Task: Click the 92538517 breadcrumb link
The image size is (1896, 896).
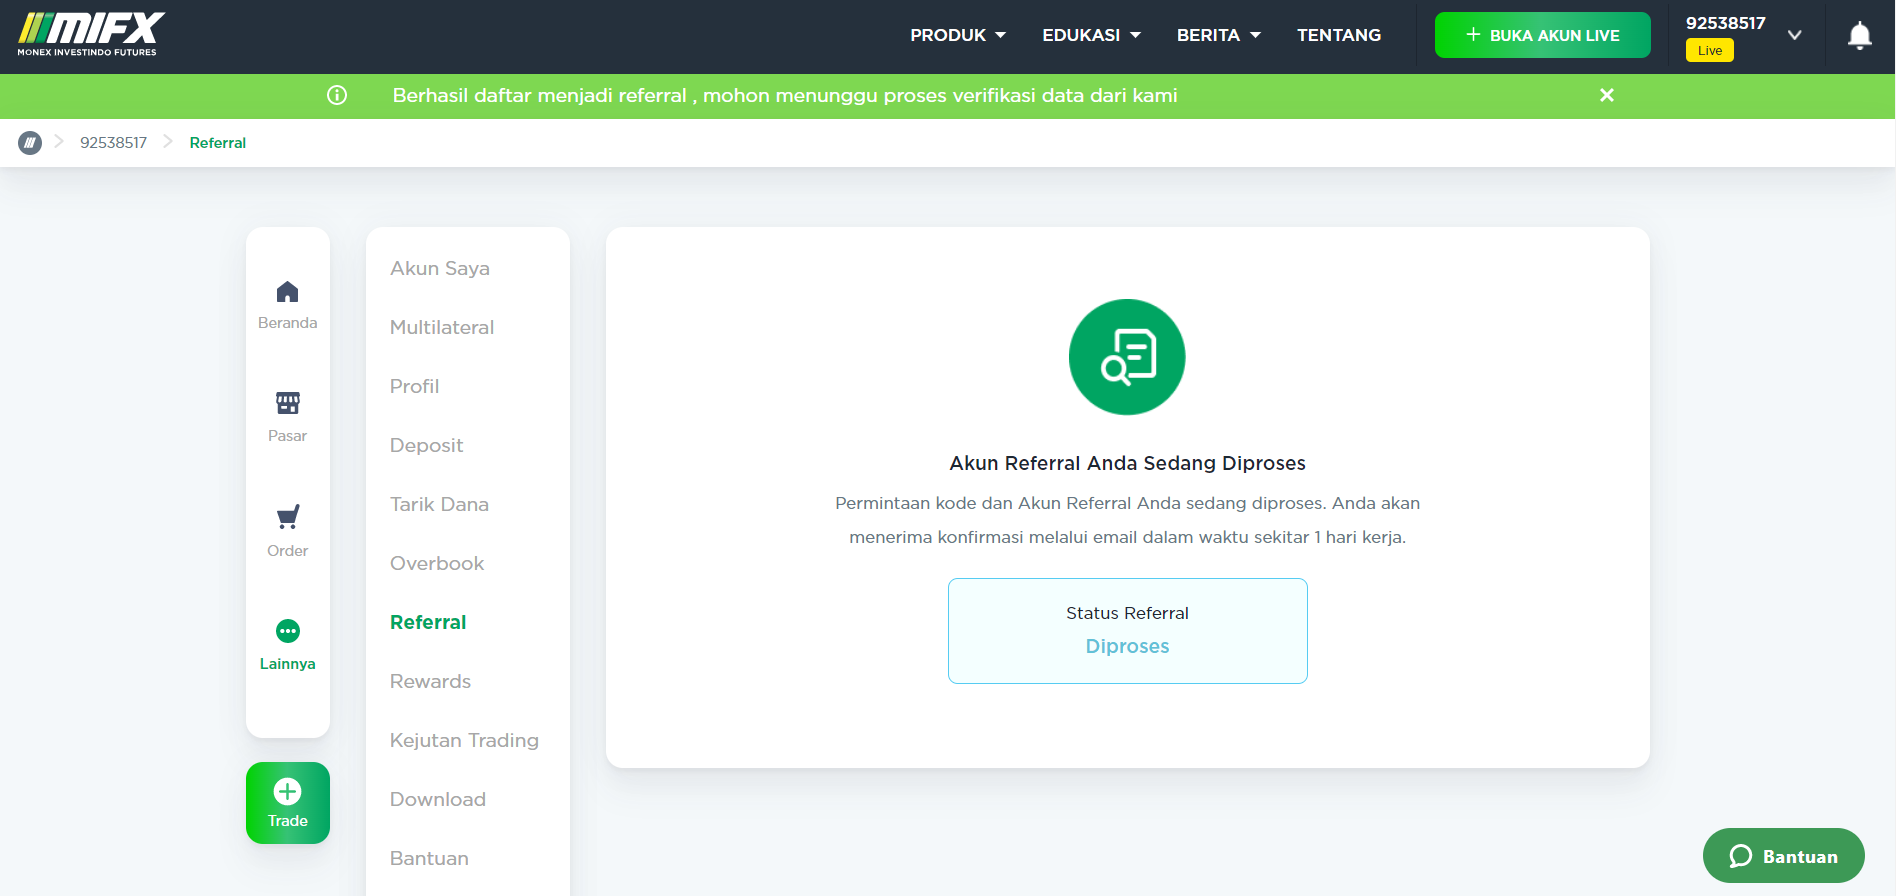Action: click(113, 143)
